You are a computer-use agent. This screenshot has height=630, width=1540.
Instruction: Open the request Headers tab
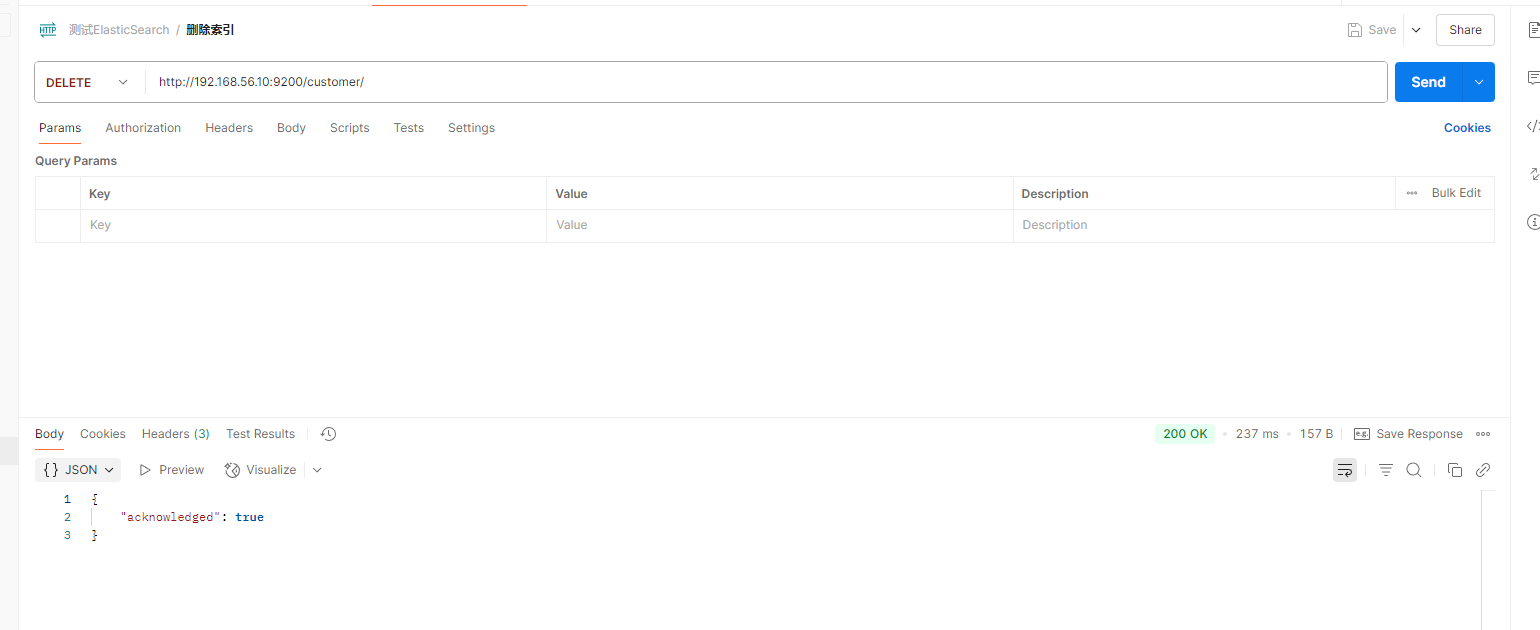point(229,128)
